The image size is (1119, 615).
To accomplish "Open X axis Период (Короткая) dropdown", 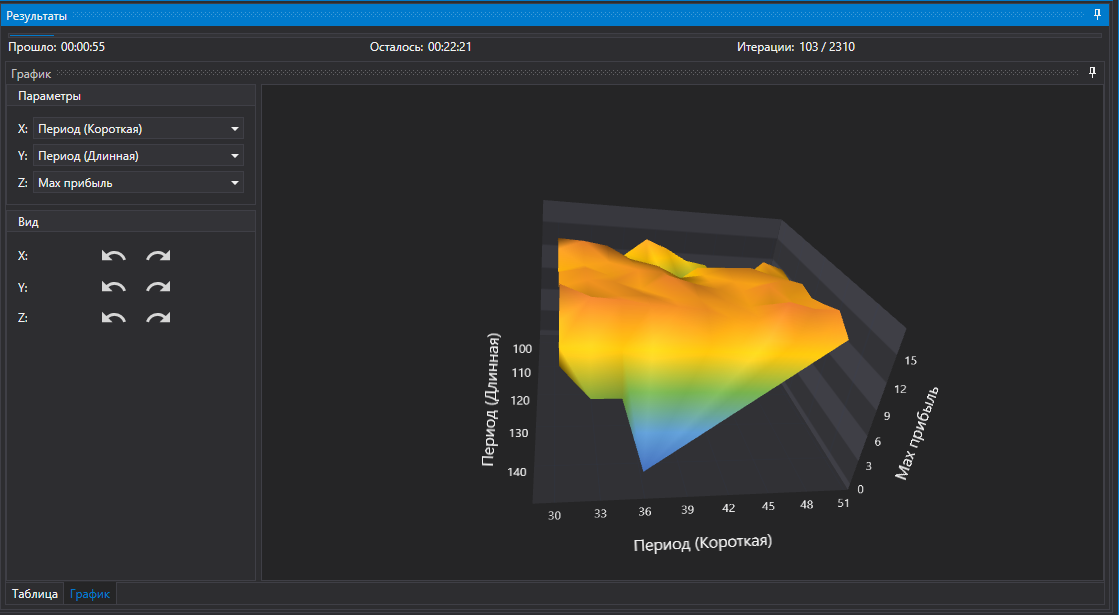I will [138, 128].
